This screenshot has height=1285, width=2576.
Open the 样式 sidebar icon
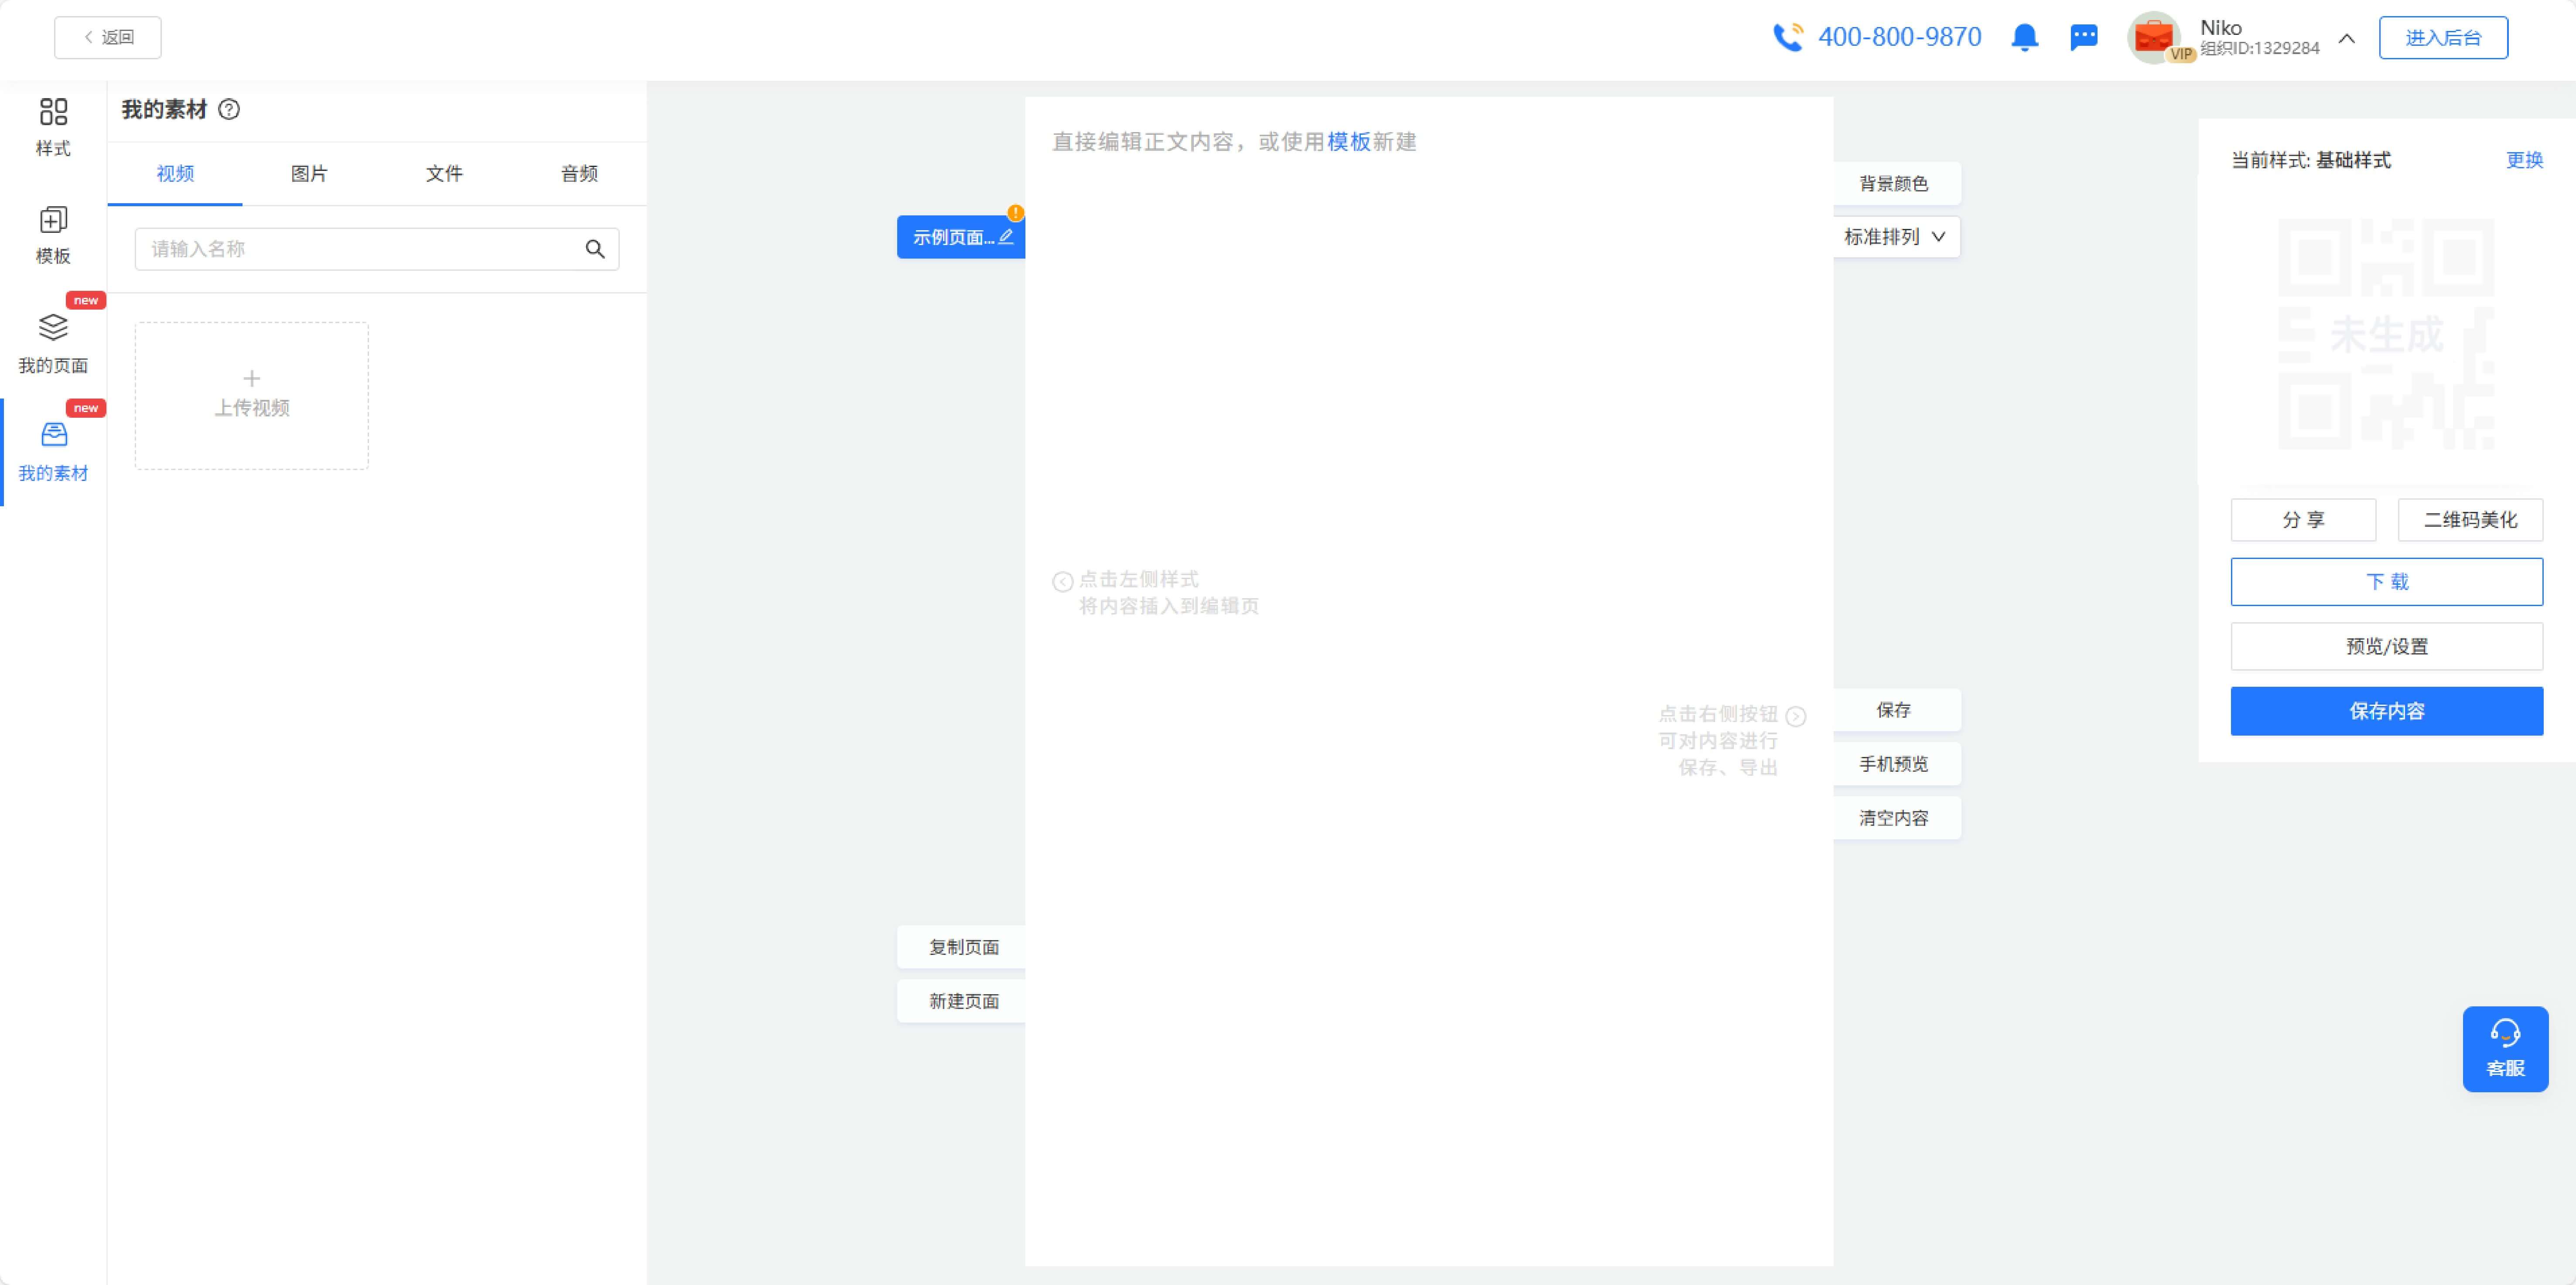click(53, 112)
